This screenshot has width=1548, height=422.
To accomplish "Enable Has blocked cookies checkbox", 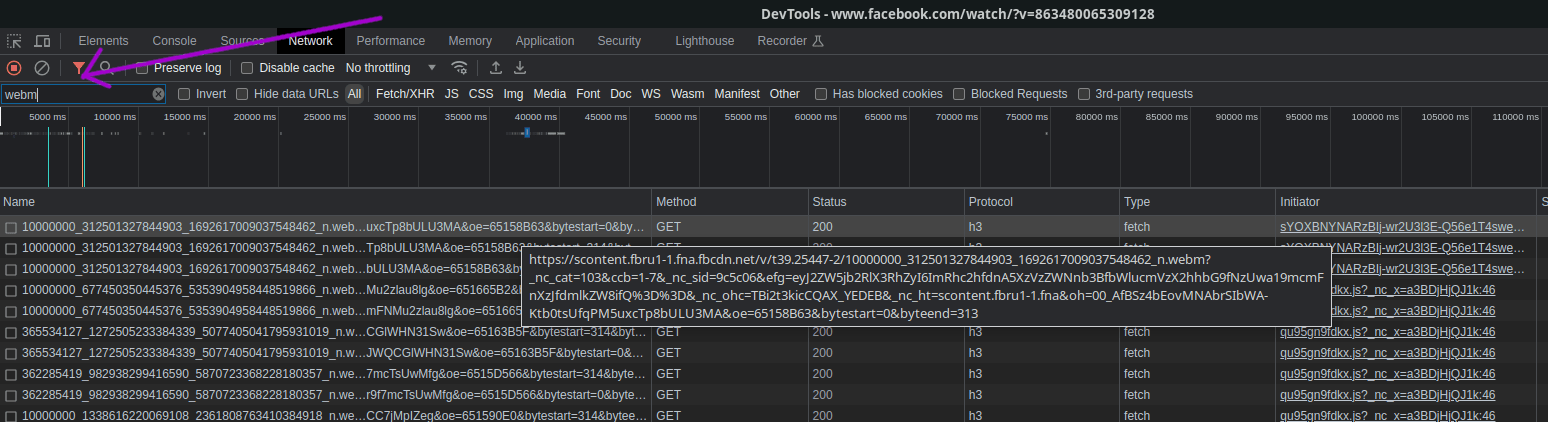I will click(821, 94).
